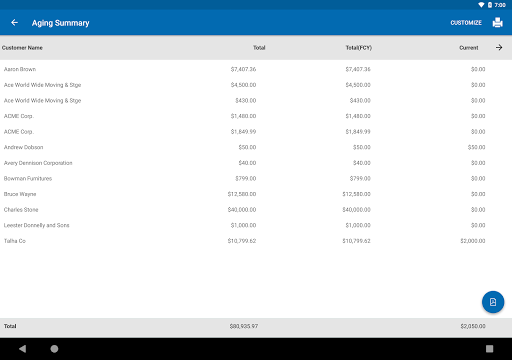Image resolution: width=512 pixels, height=360 pixels.
Task: Tap Bowman Furnitures entry
Action: click(256, 178)
